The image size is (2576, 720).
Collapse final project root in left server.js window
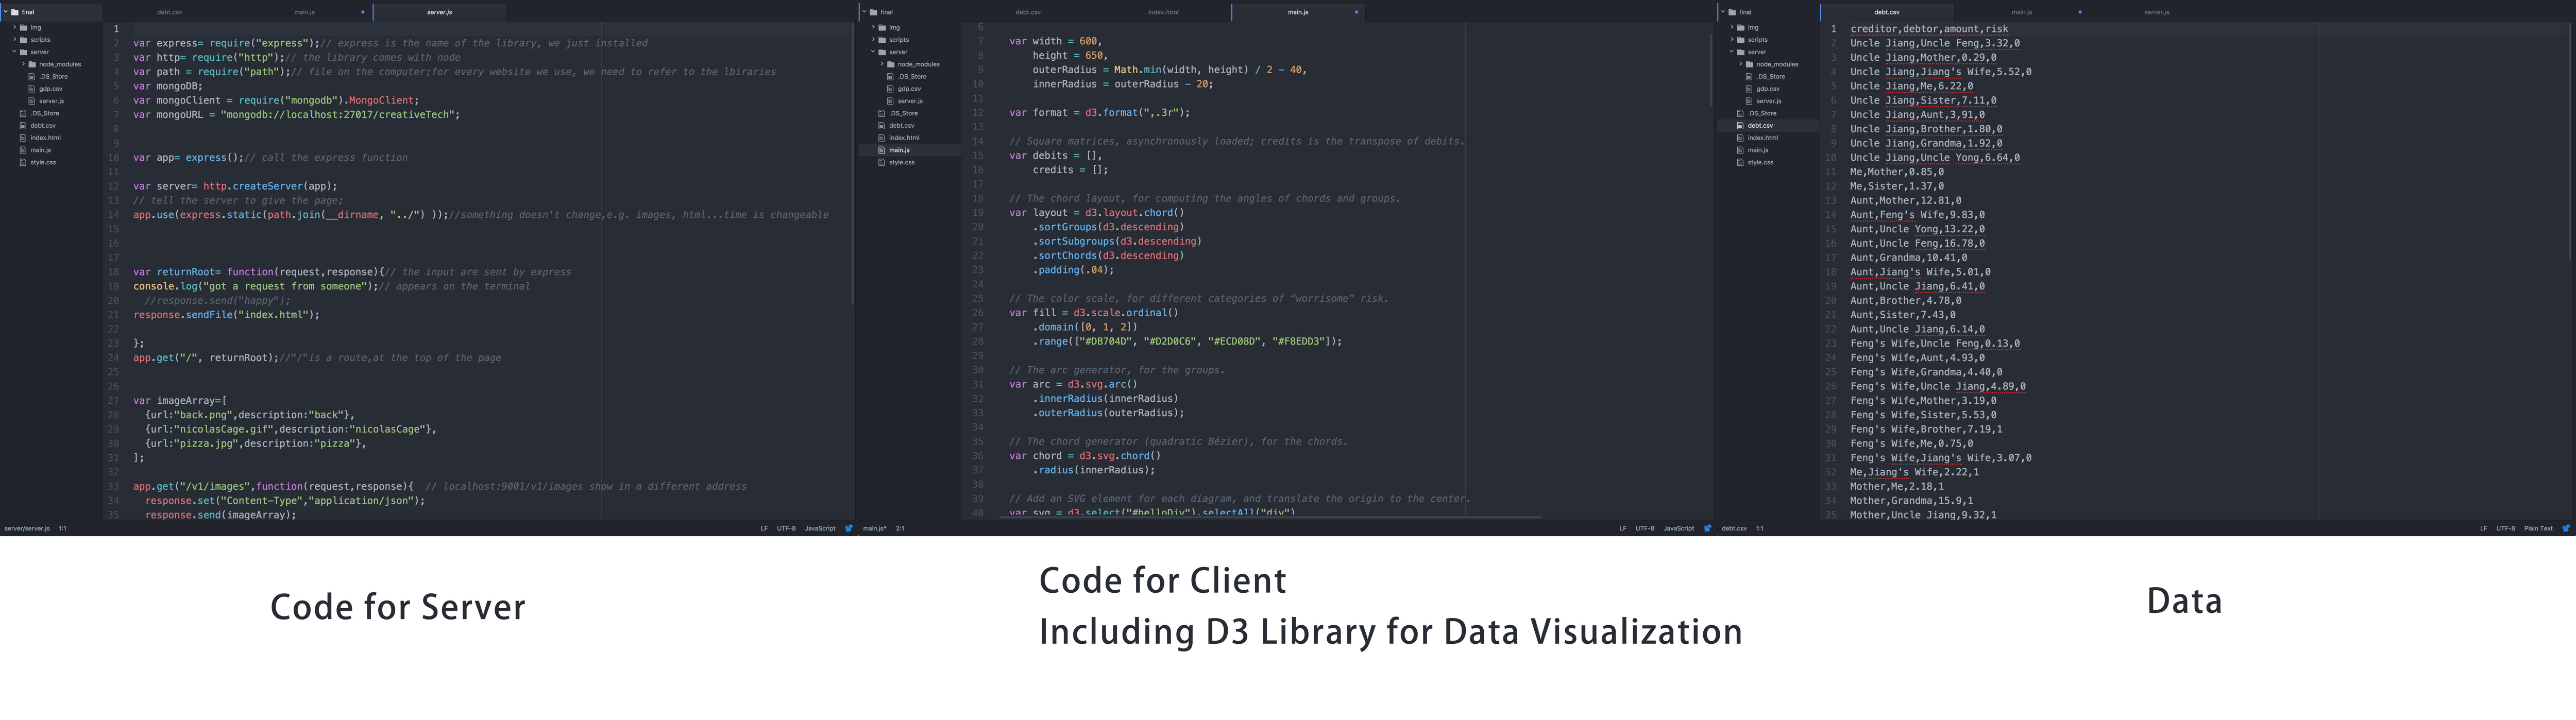(x=5, y=12)
